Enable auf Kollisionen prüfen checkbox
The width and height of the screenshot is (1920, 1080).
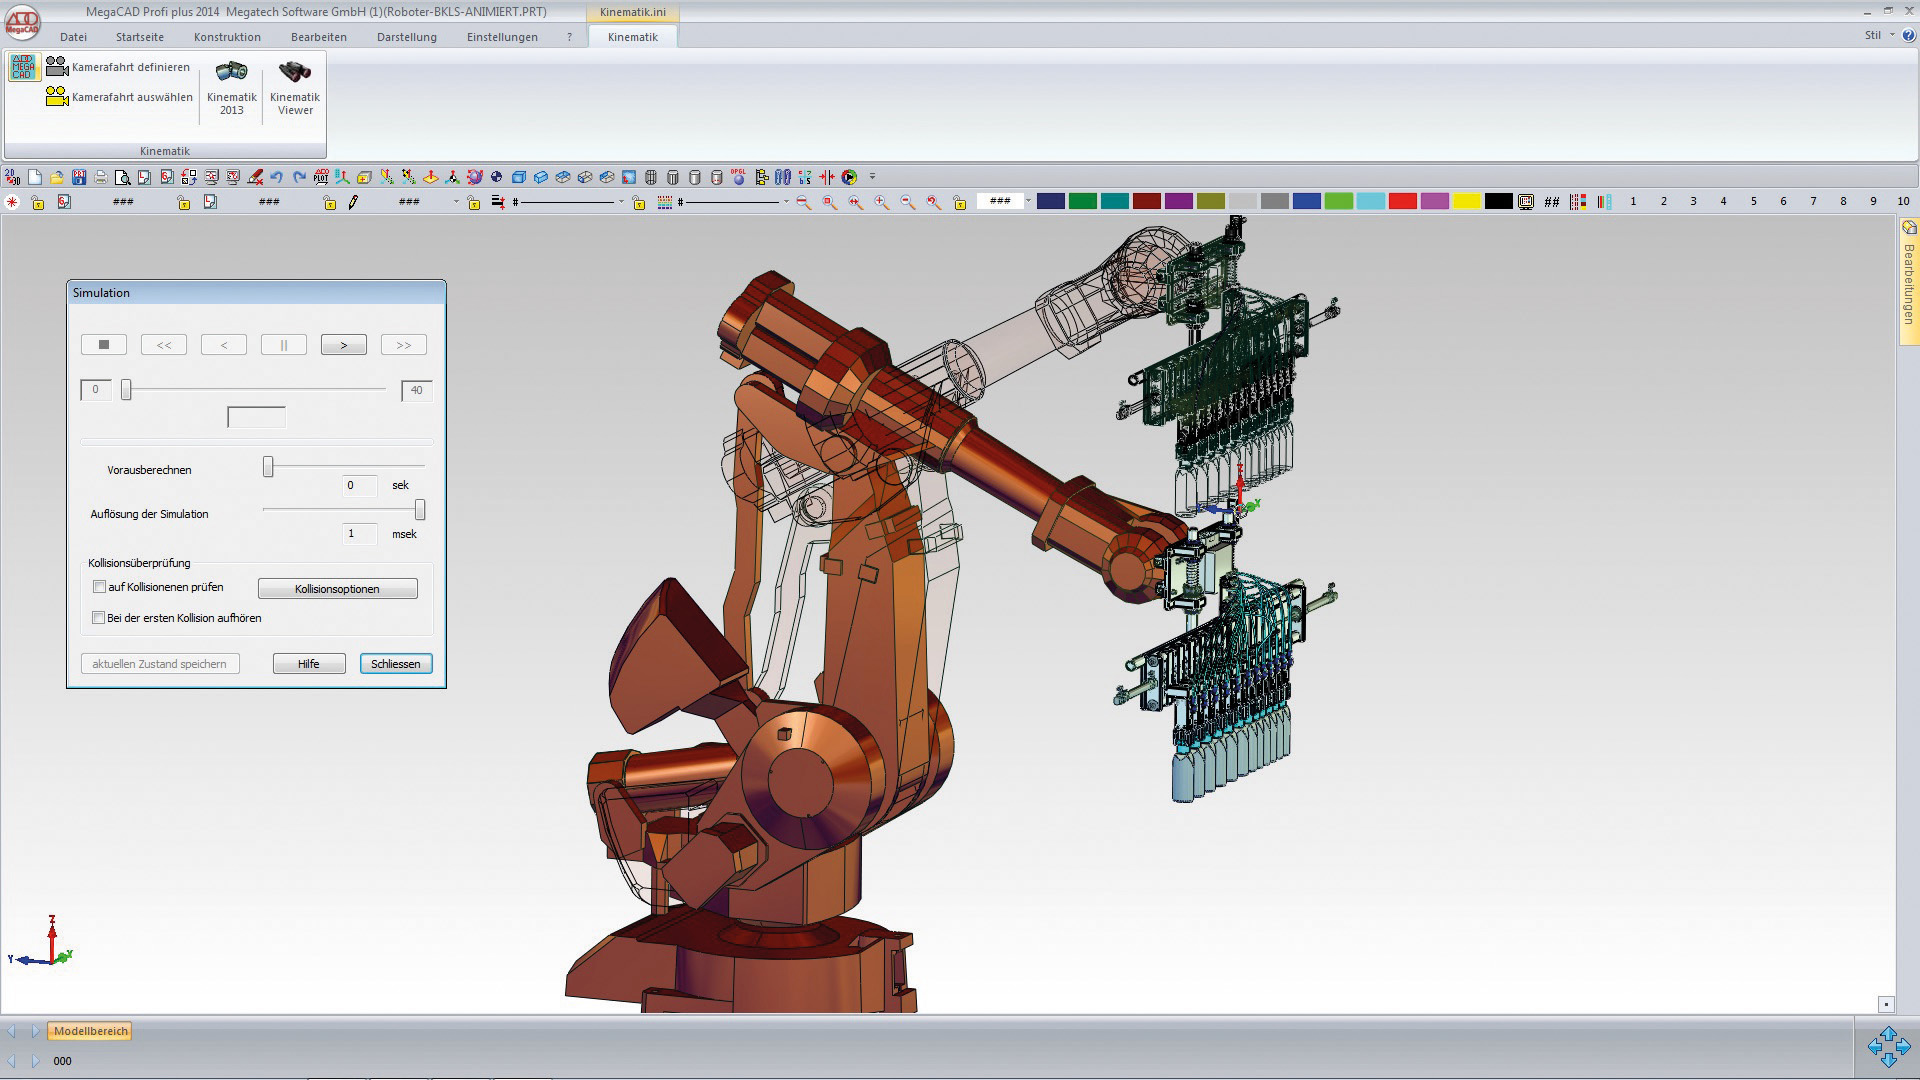tap(99, 587)
